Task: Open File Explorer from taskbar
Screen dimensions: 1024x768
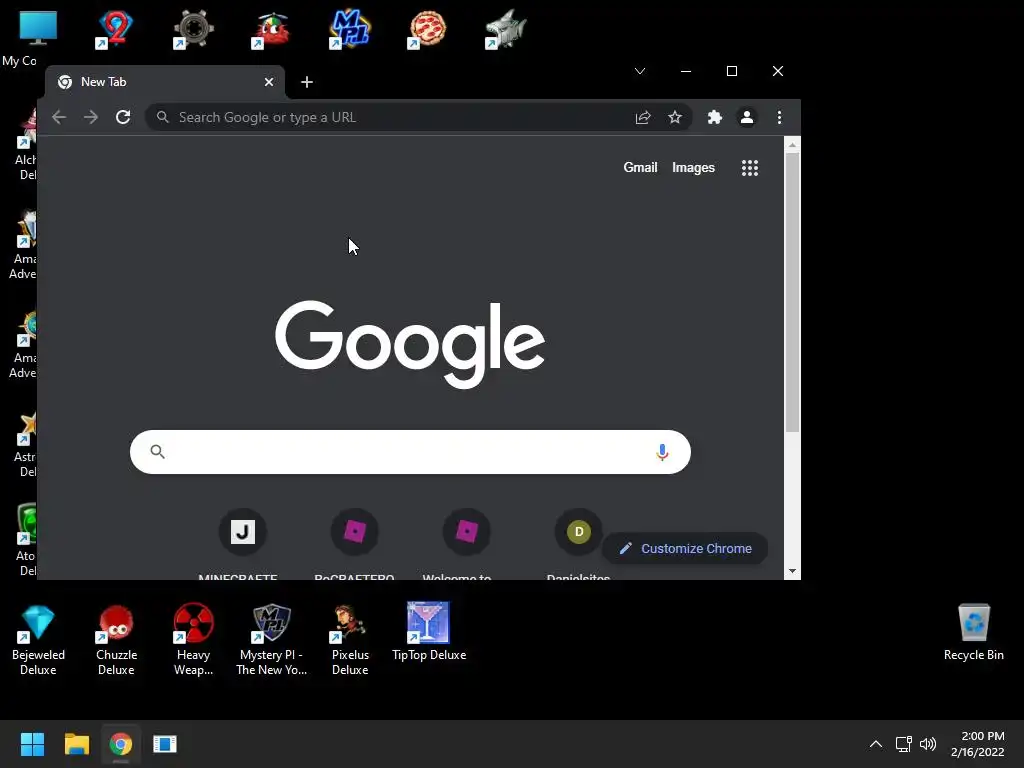Action: (76, 744)
